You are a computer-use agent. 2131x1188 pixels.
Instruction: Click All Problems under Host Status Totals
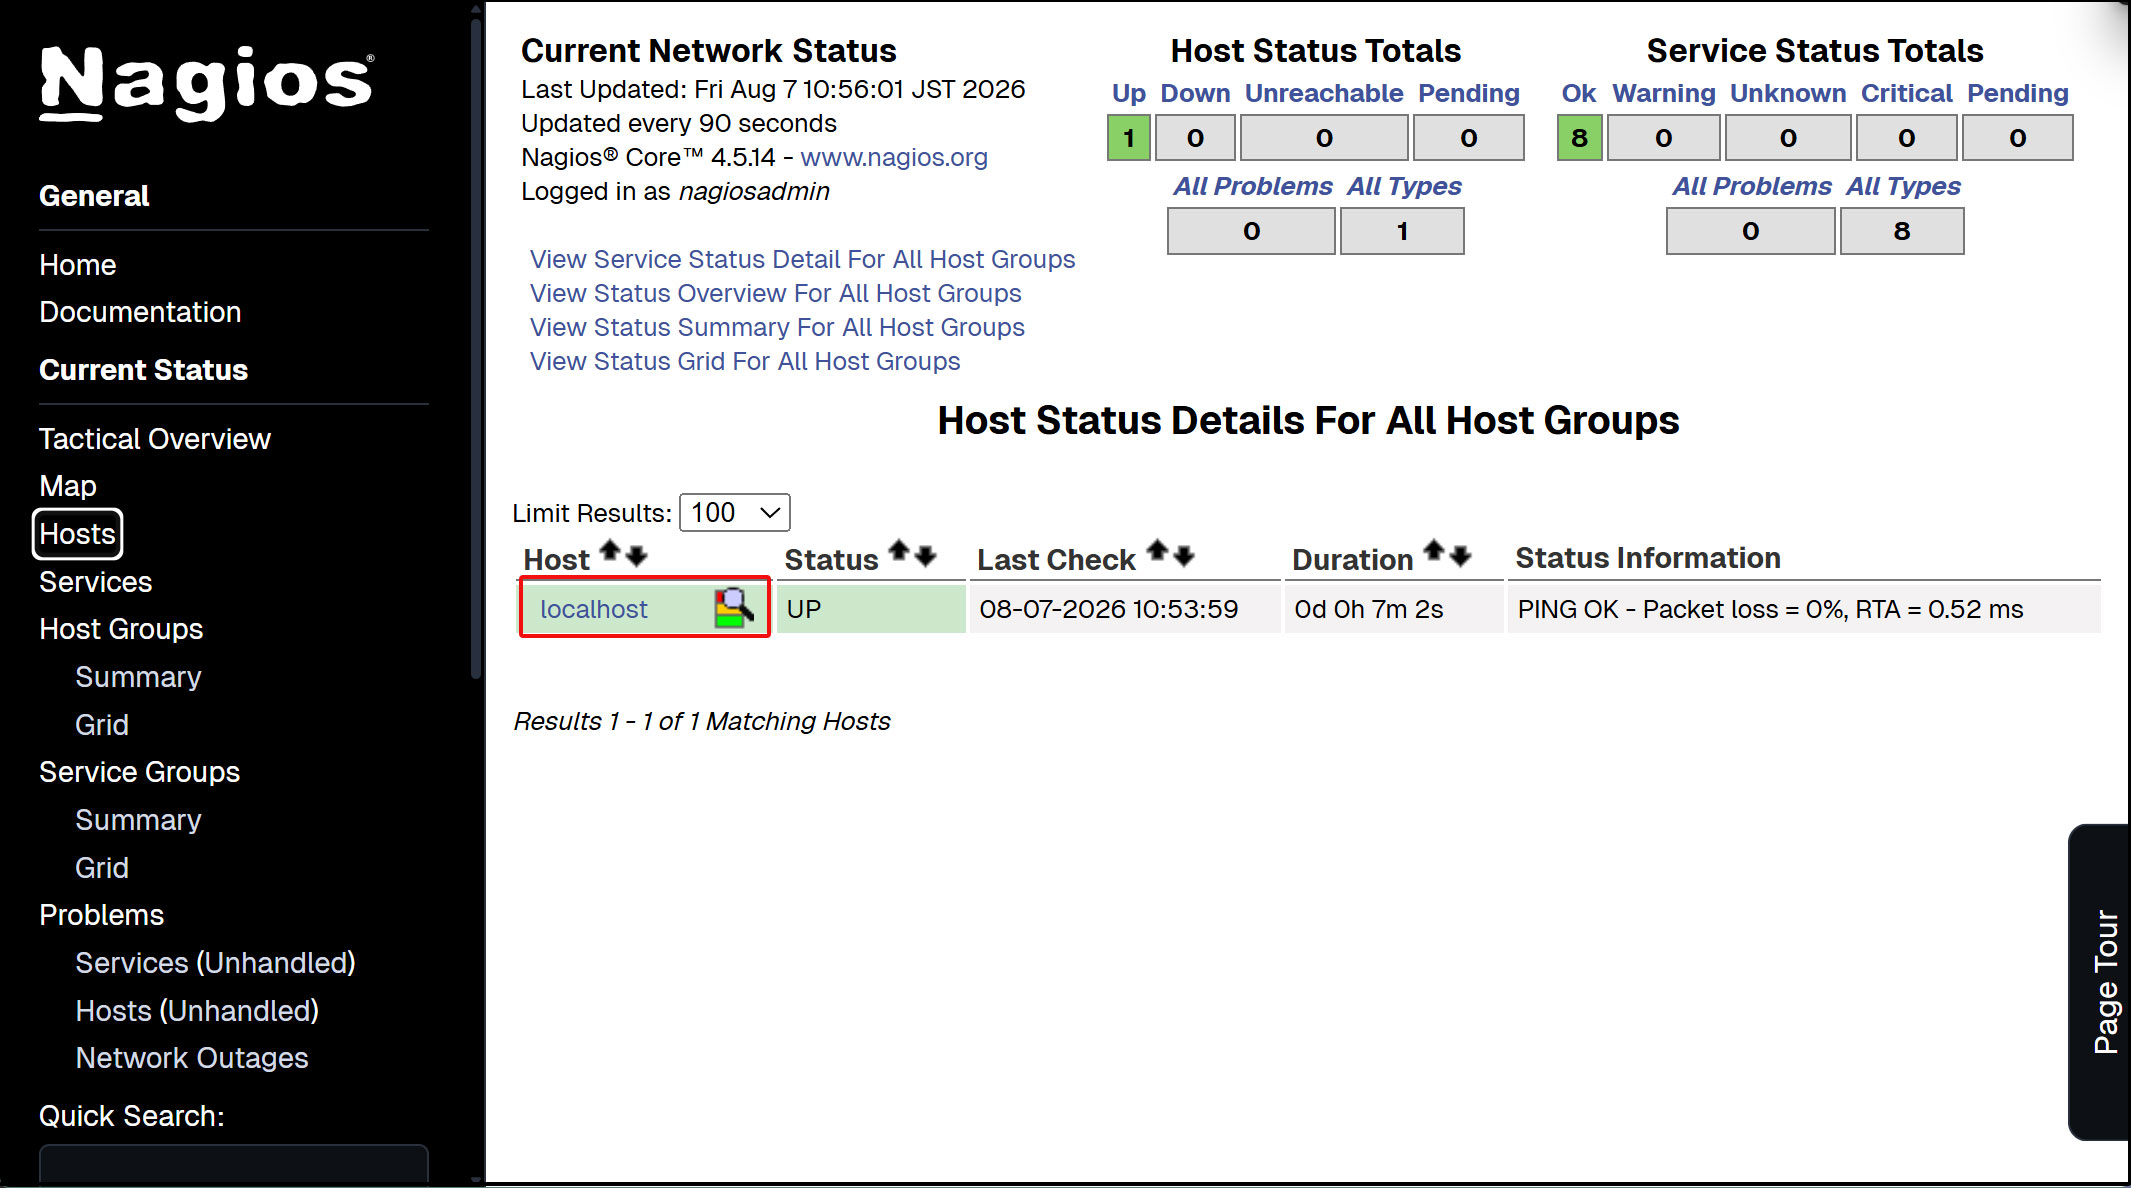(x=1253, y=186)
